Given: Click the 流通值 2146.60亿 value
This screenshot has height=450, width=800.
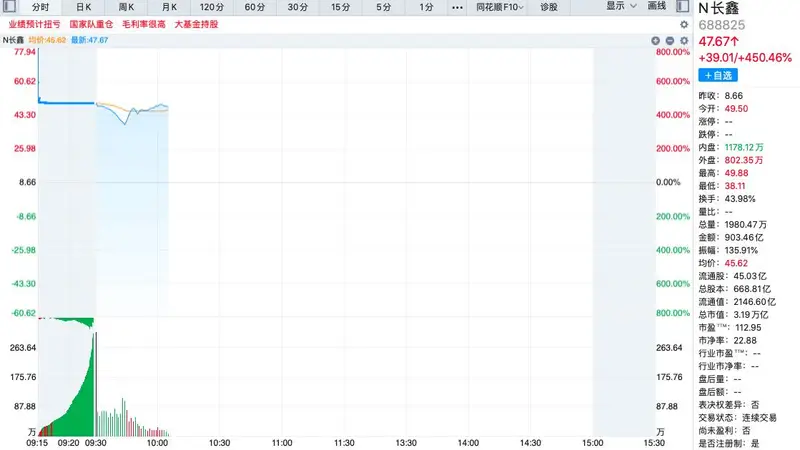Looking at the screenshot, I should point(755,302).
